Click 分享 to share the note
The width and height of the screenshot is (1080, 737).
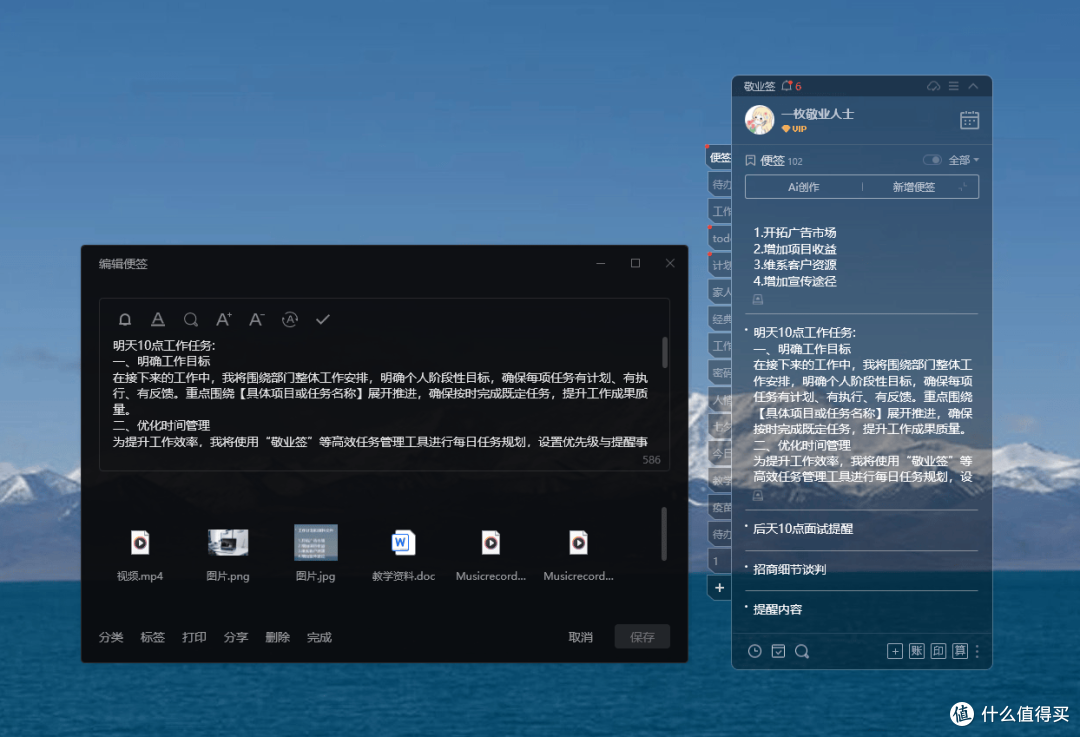[x=236, y=637]
